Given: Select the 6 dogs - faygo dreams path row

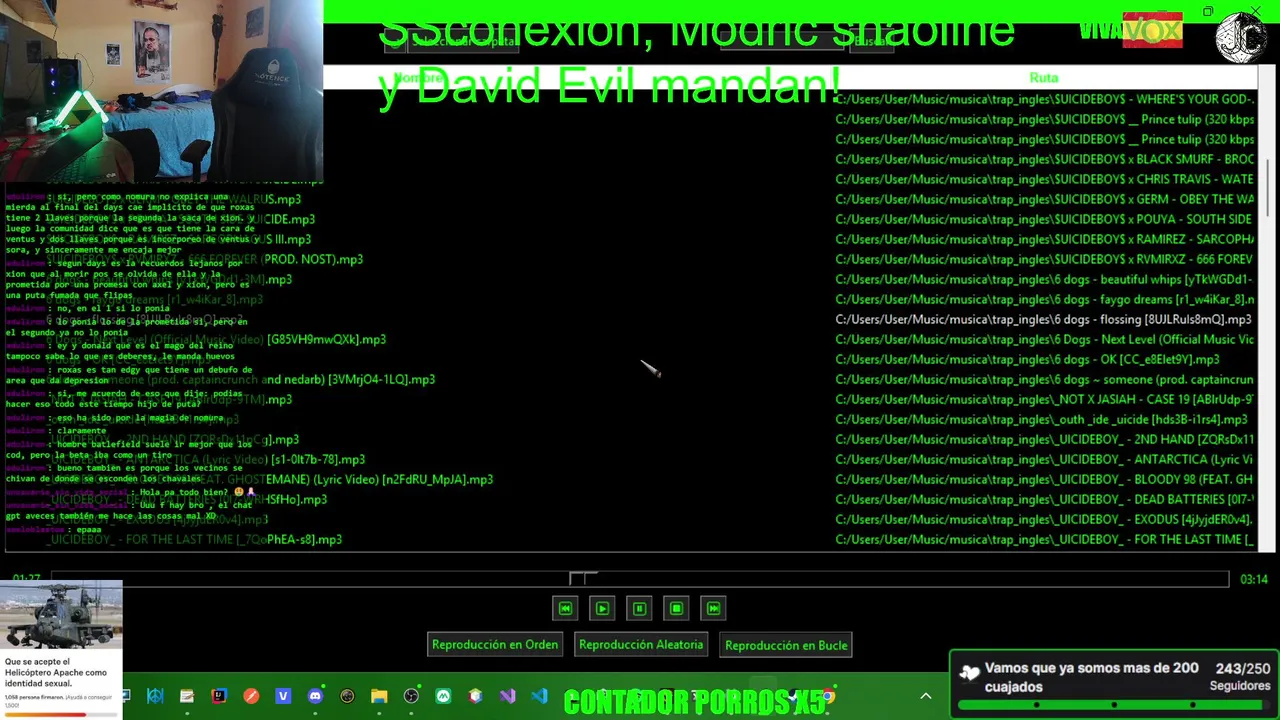Looking at the screenshot, I should (1044, 299).
